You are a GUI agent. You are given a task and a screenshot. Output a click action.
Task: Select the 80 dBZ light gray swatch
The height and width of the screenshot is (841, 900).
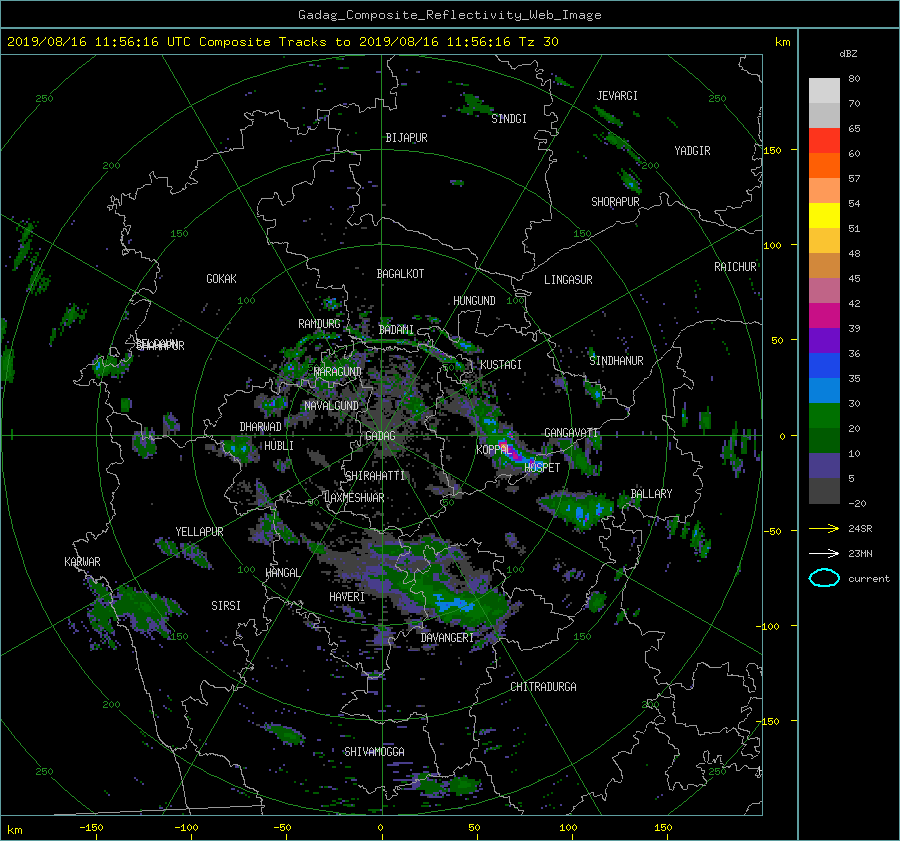tap(824, 90)
